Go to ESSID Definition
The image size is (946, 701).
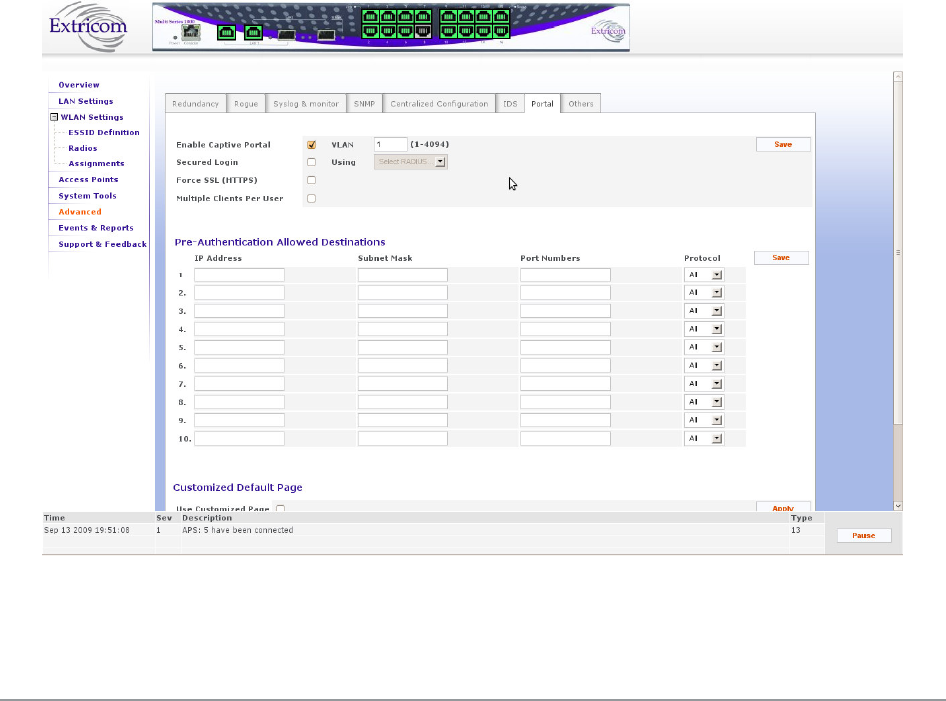(104, 133)
